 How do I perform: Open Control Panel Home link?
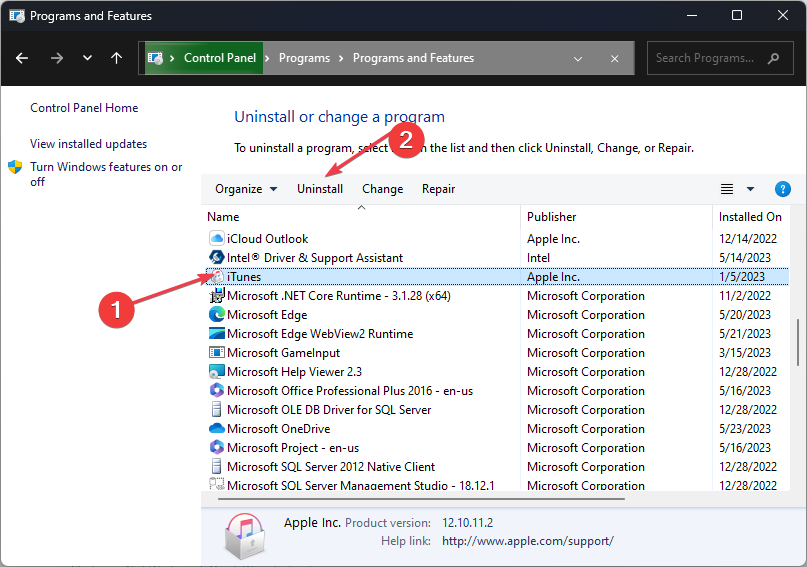[x=84, y=108]
